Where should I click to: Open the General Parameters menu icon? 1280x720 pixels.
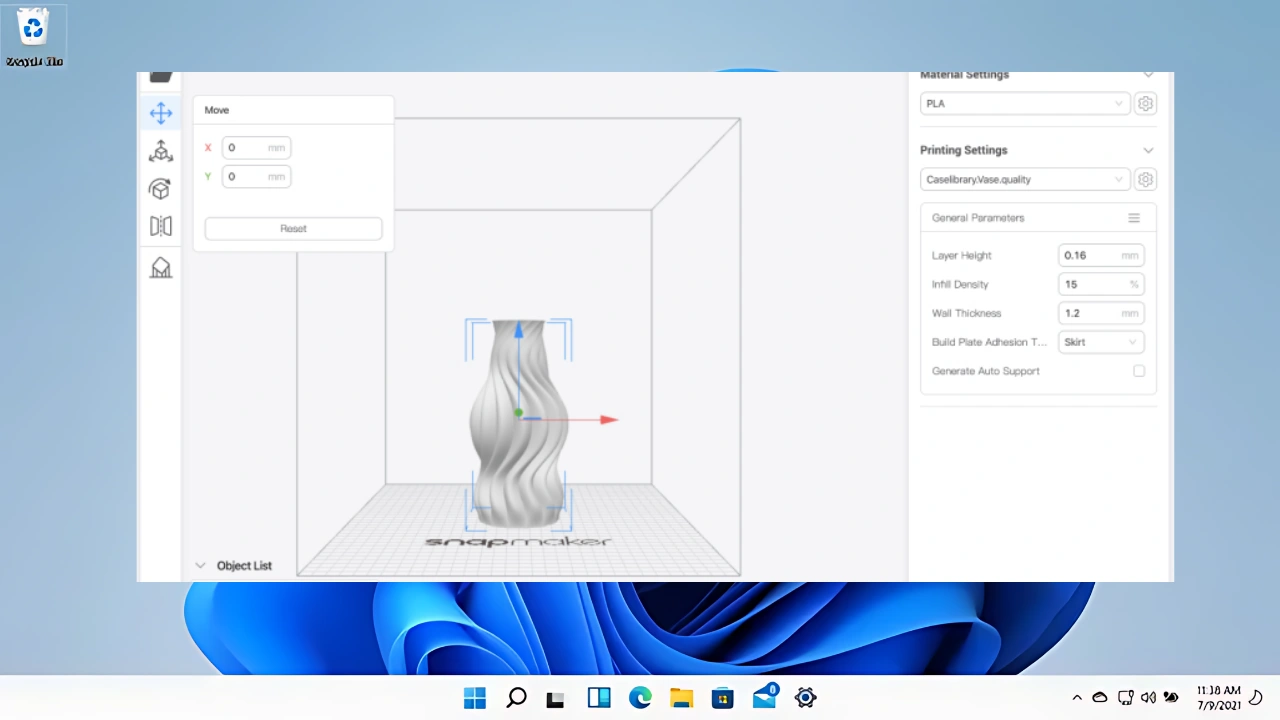click(1134, 218)
